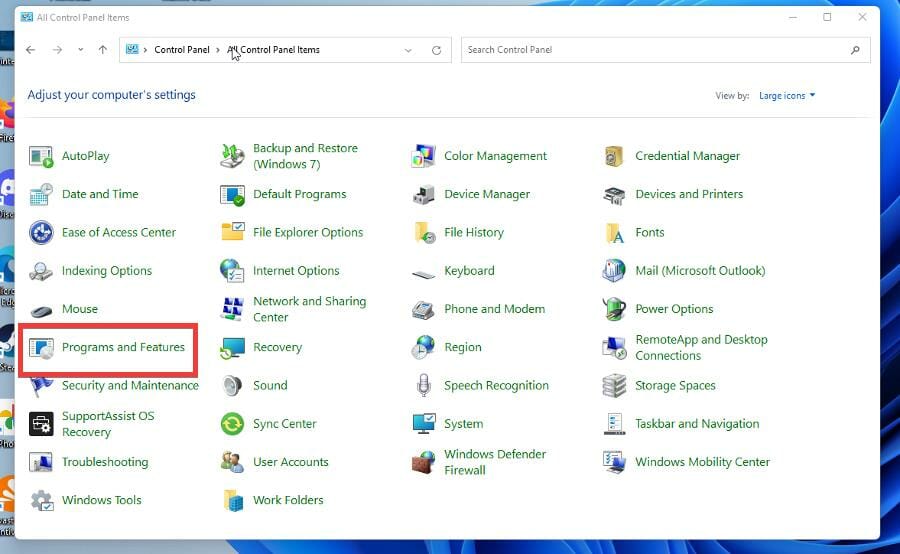Click the Indexing Options icon
Viewport: 900px width, 554px height.
point(41,271)
